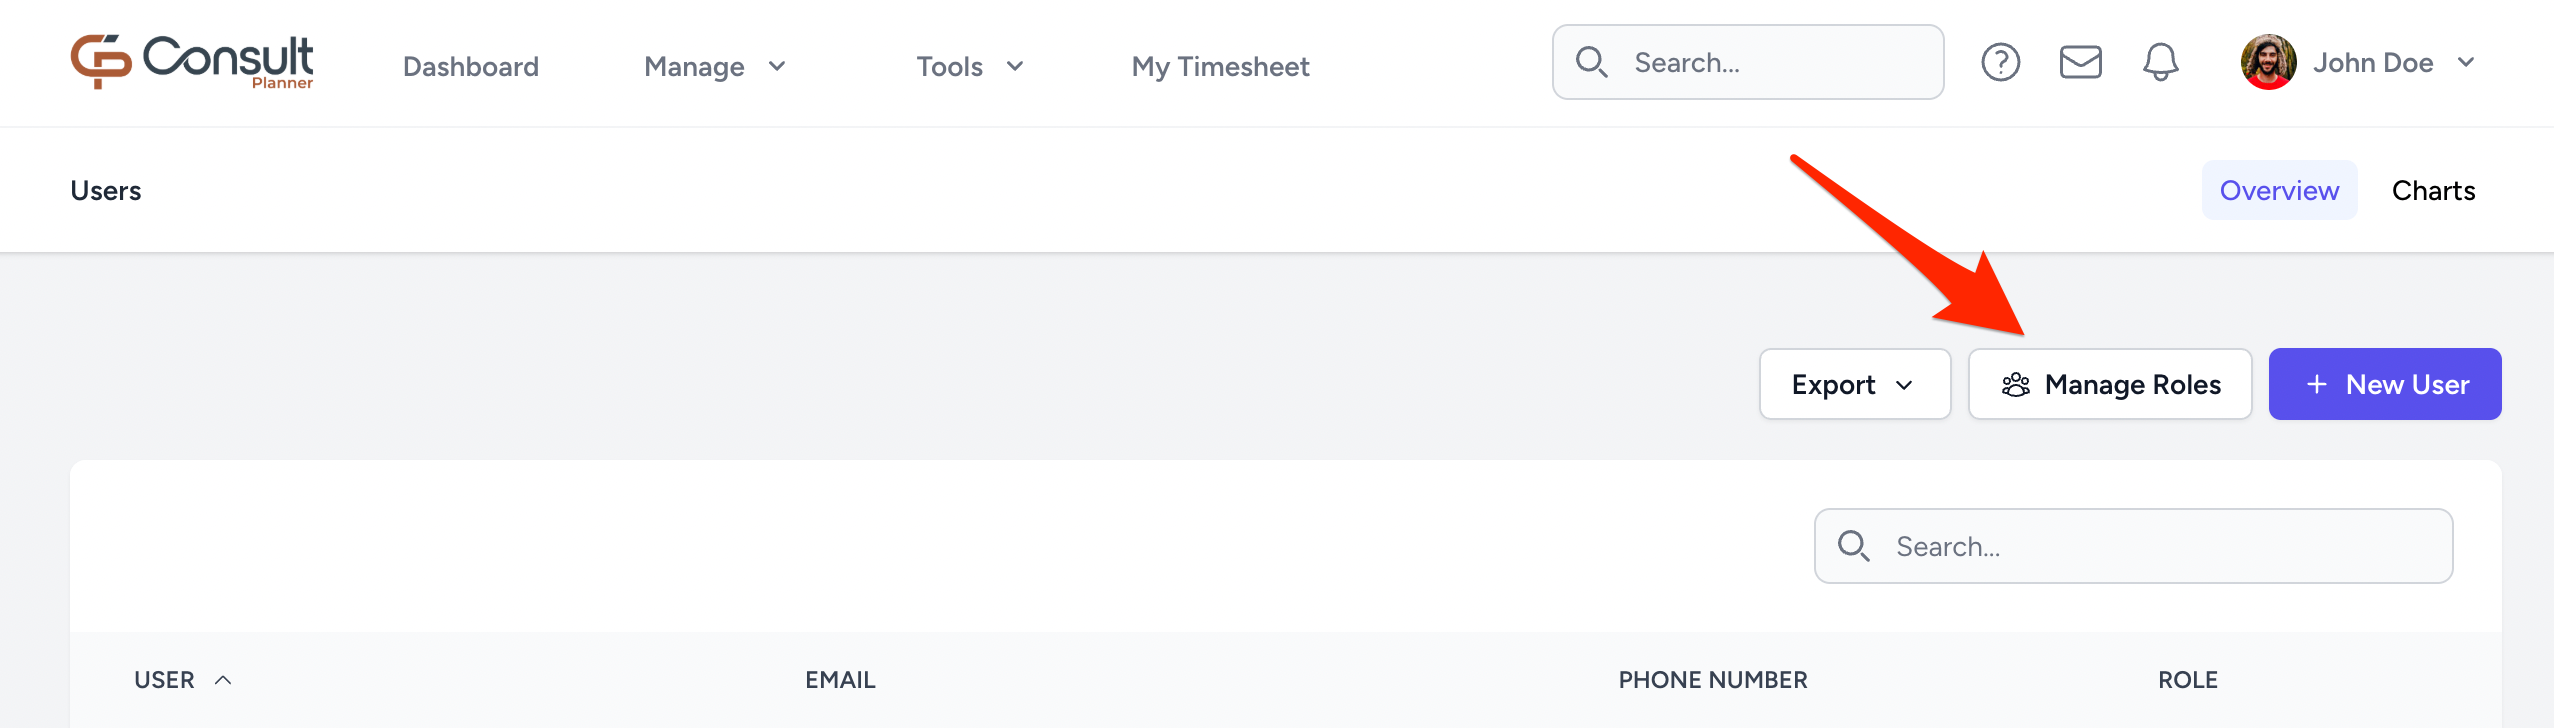The width and height of the screenshot is (2554, 728).
Task: Expand the Manage navigation dropdown
Action: [716, 66]
